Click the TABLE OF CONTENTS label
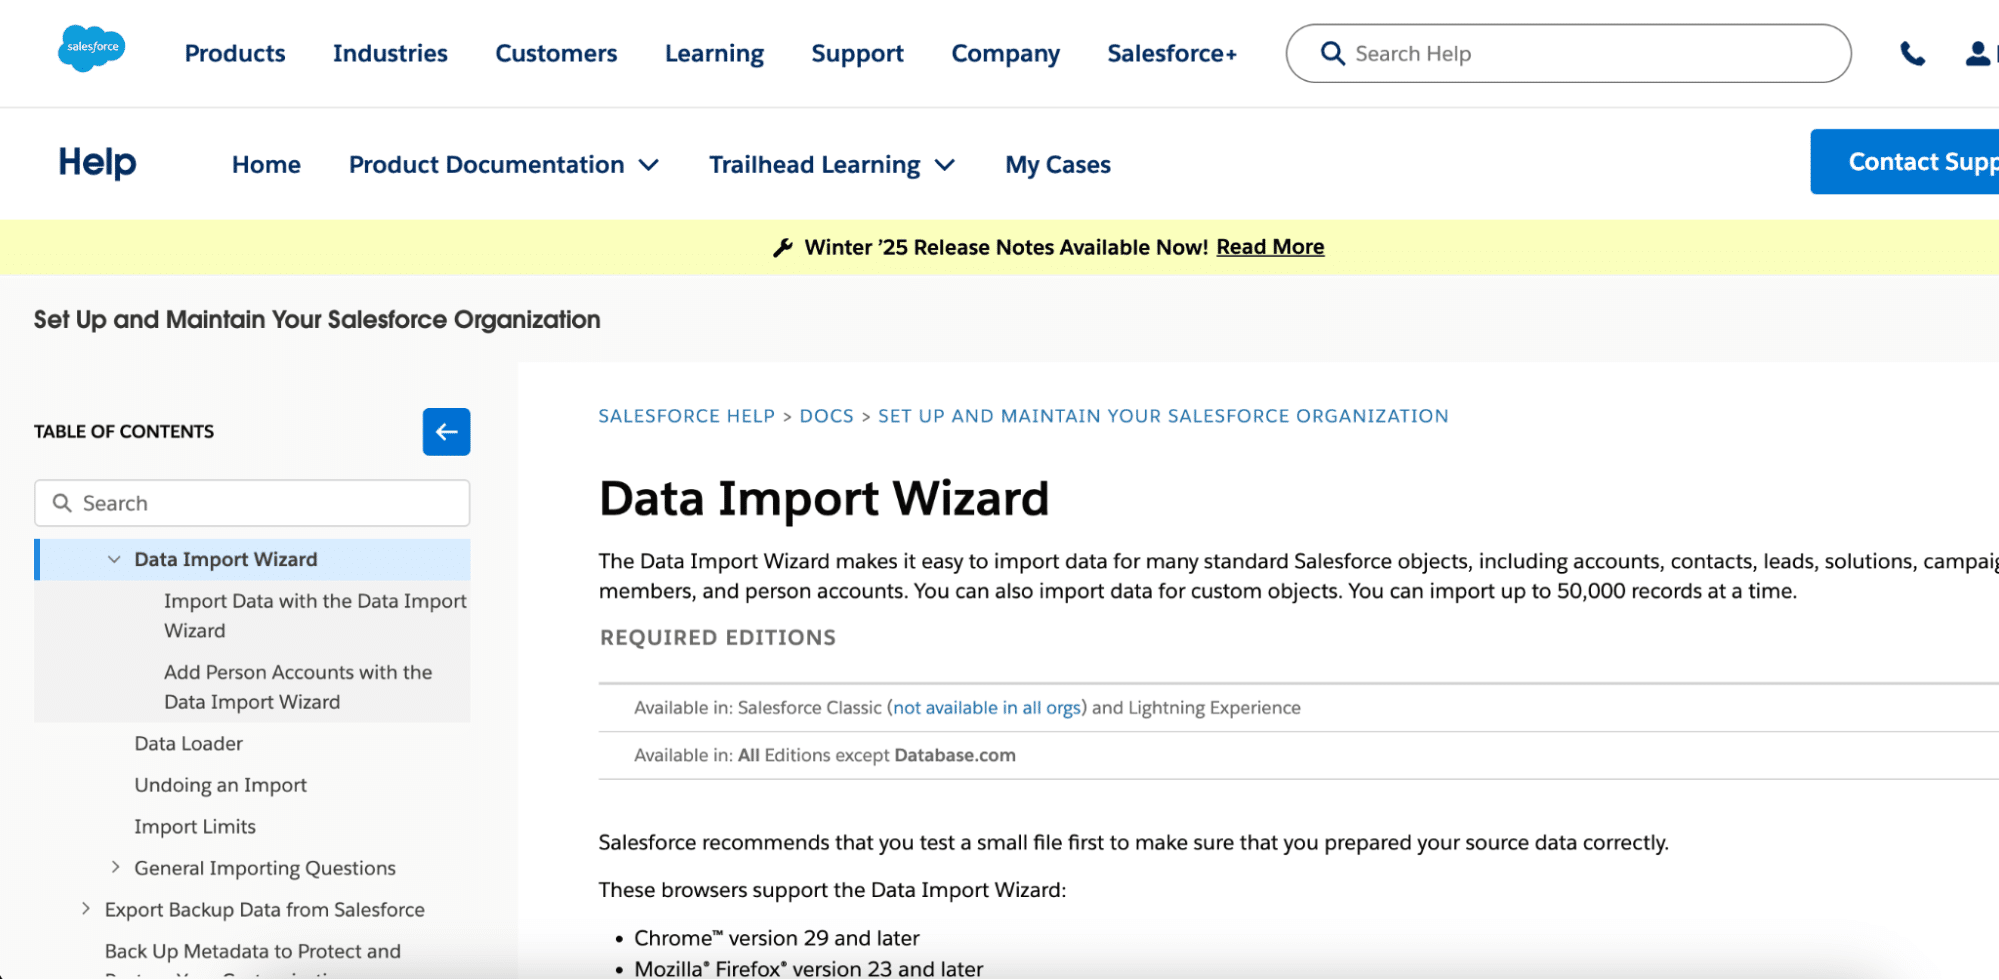Image resolution: width=1999 pixels, height=980 pixels. click(x=124, y=432)
